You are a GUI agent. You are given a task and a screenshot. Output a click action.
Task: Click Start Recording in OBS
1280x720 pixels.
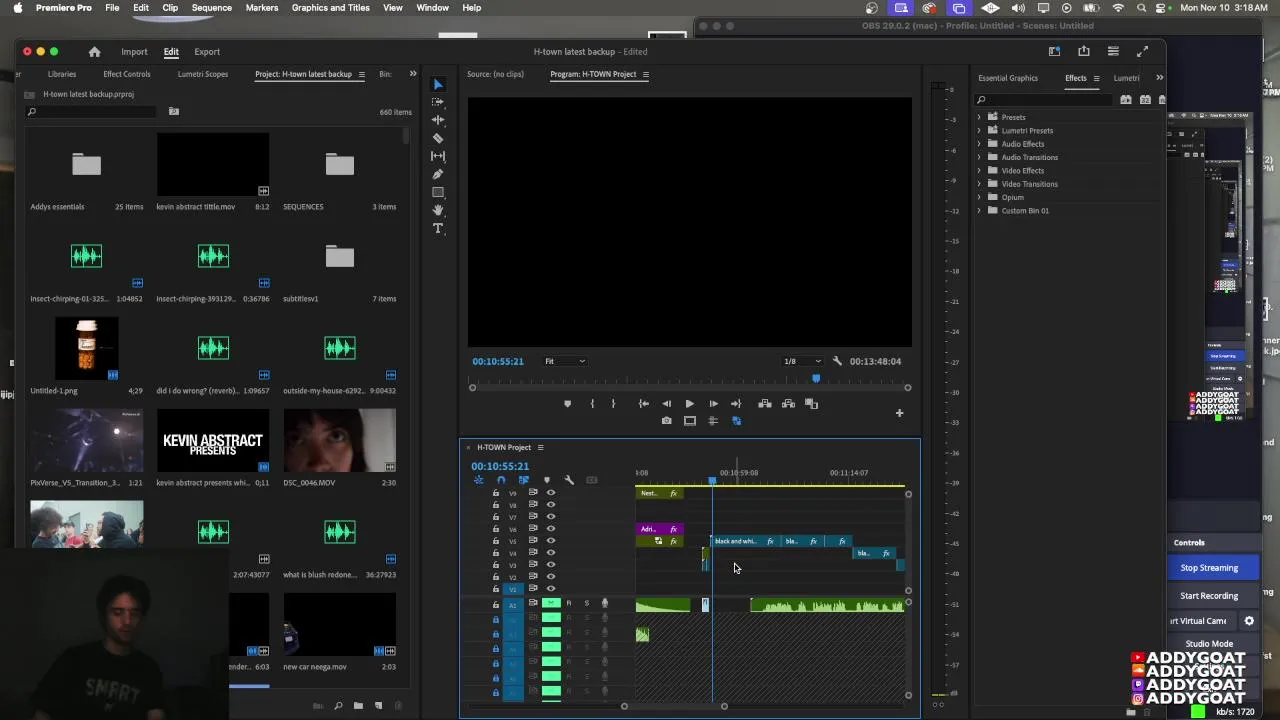coord(1209,596)
